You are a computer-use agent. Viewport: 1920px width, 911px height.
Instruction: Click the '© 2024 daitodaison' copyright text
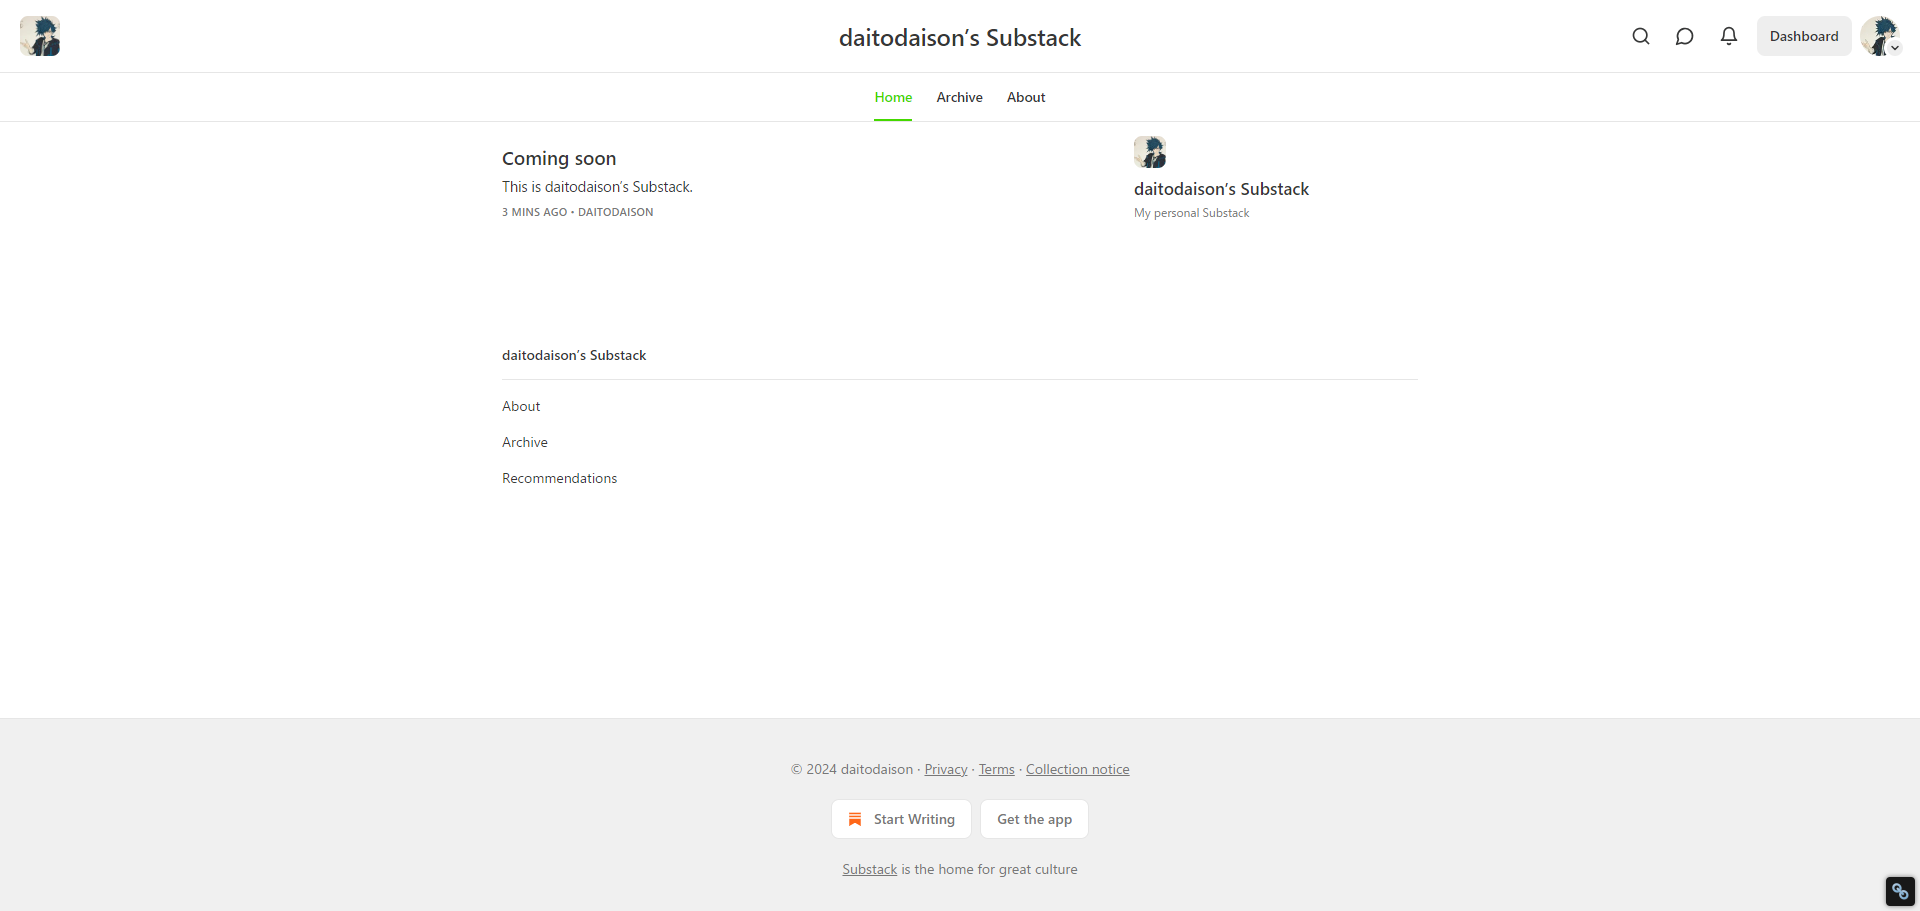click(x=852, y=769)
